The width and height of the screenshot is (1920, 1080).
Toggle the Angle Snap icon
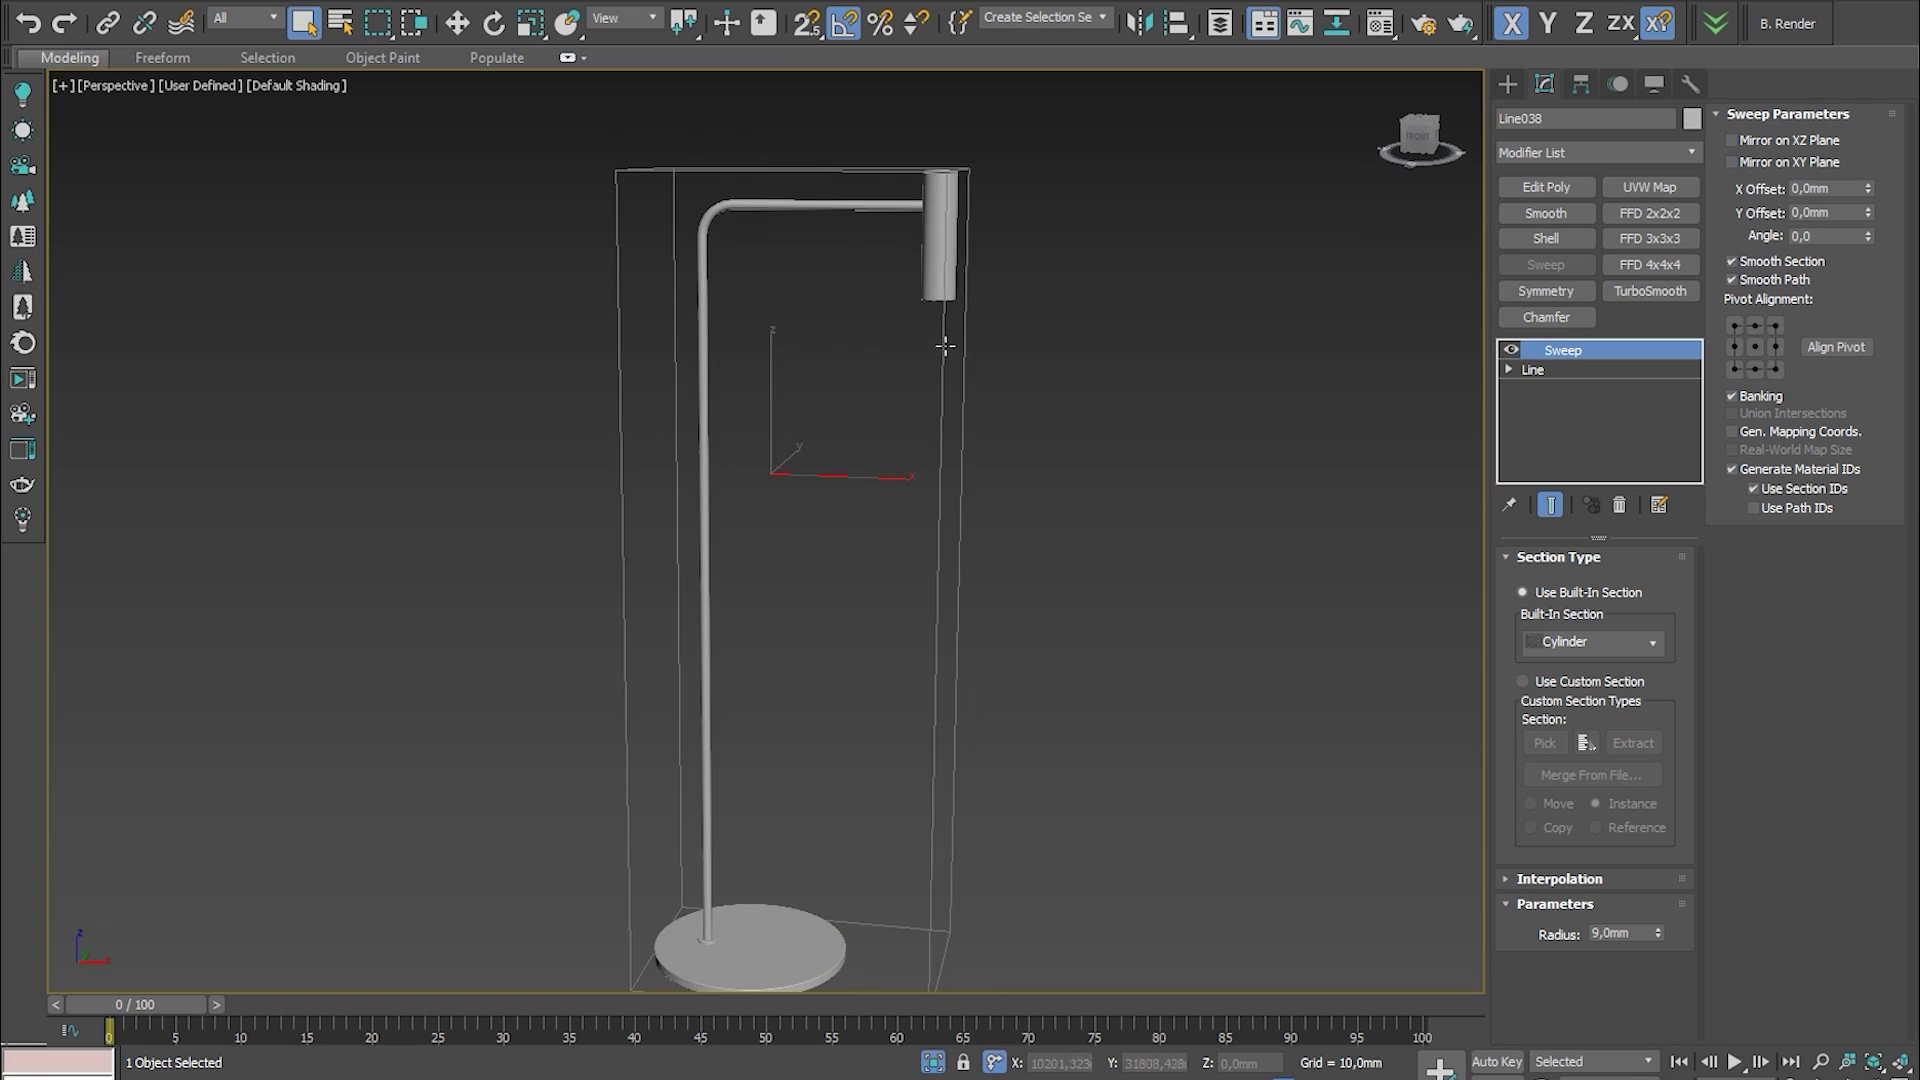pyautogui.click(x=843, y=22)
